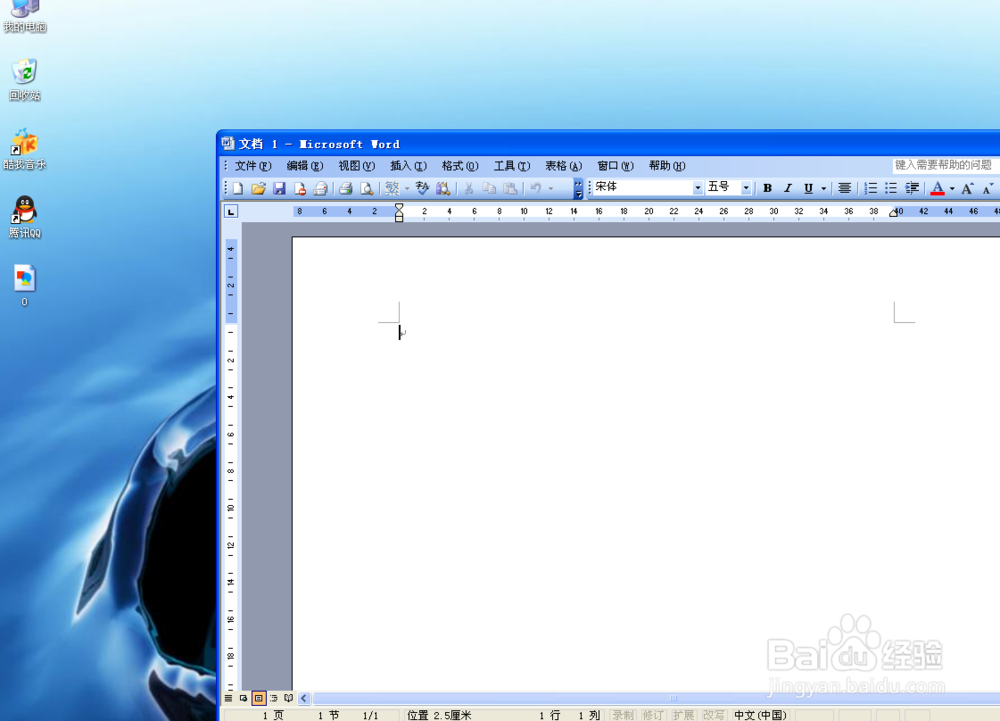Click the Paste clipboard icon
This screenshot has width=1000, height=721.
(510, 189)
